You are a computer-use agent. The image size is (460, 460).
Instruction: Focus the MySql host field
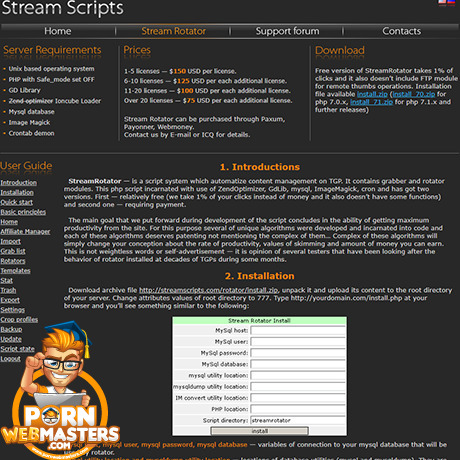(x=298, y=330)
